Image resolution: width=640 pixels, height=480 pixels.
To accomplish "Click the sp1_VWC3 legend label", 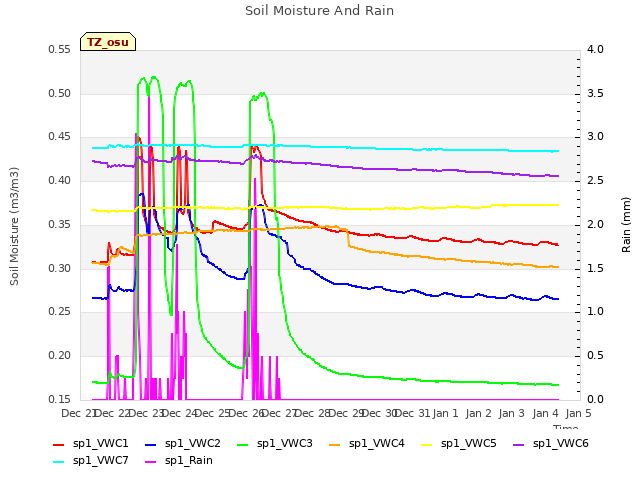I will (284, 444).
